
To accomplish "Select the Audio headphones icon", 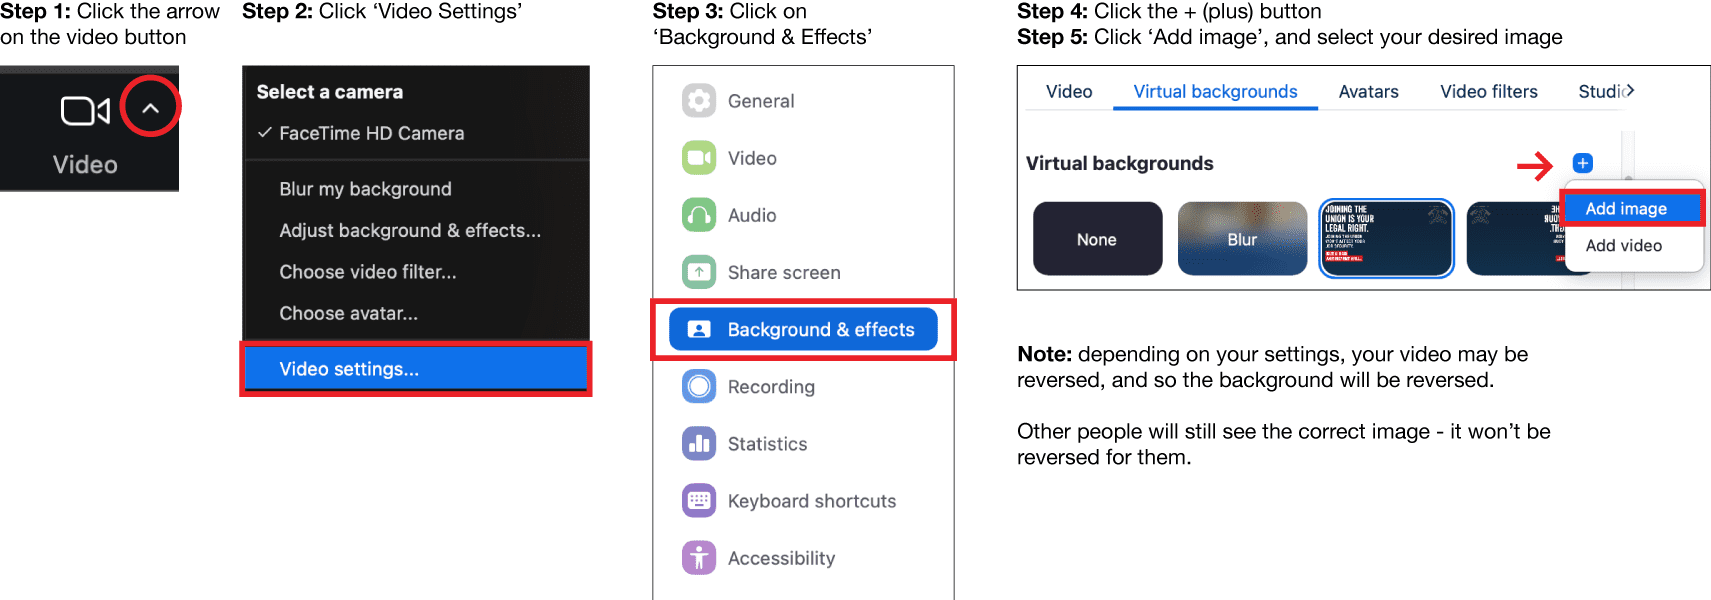I will coord(699,215).
